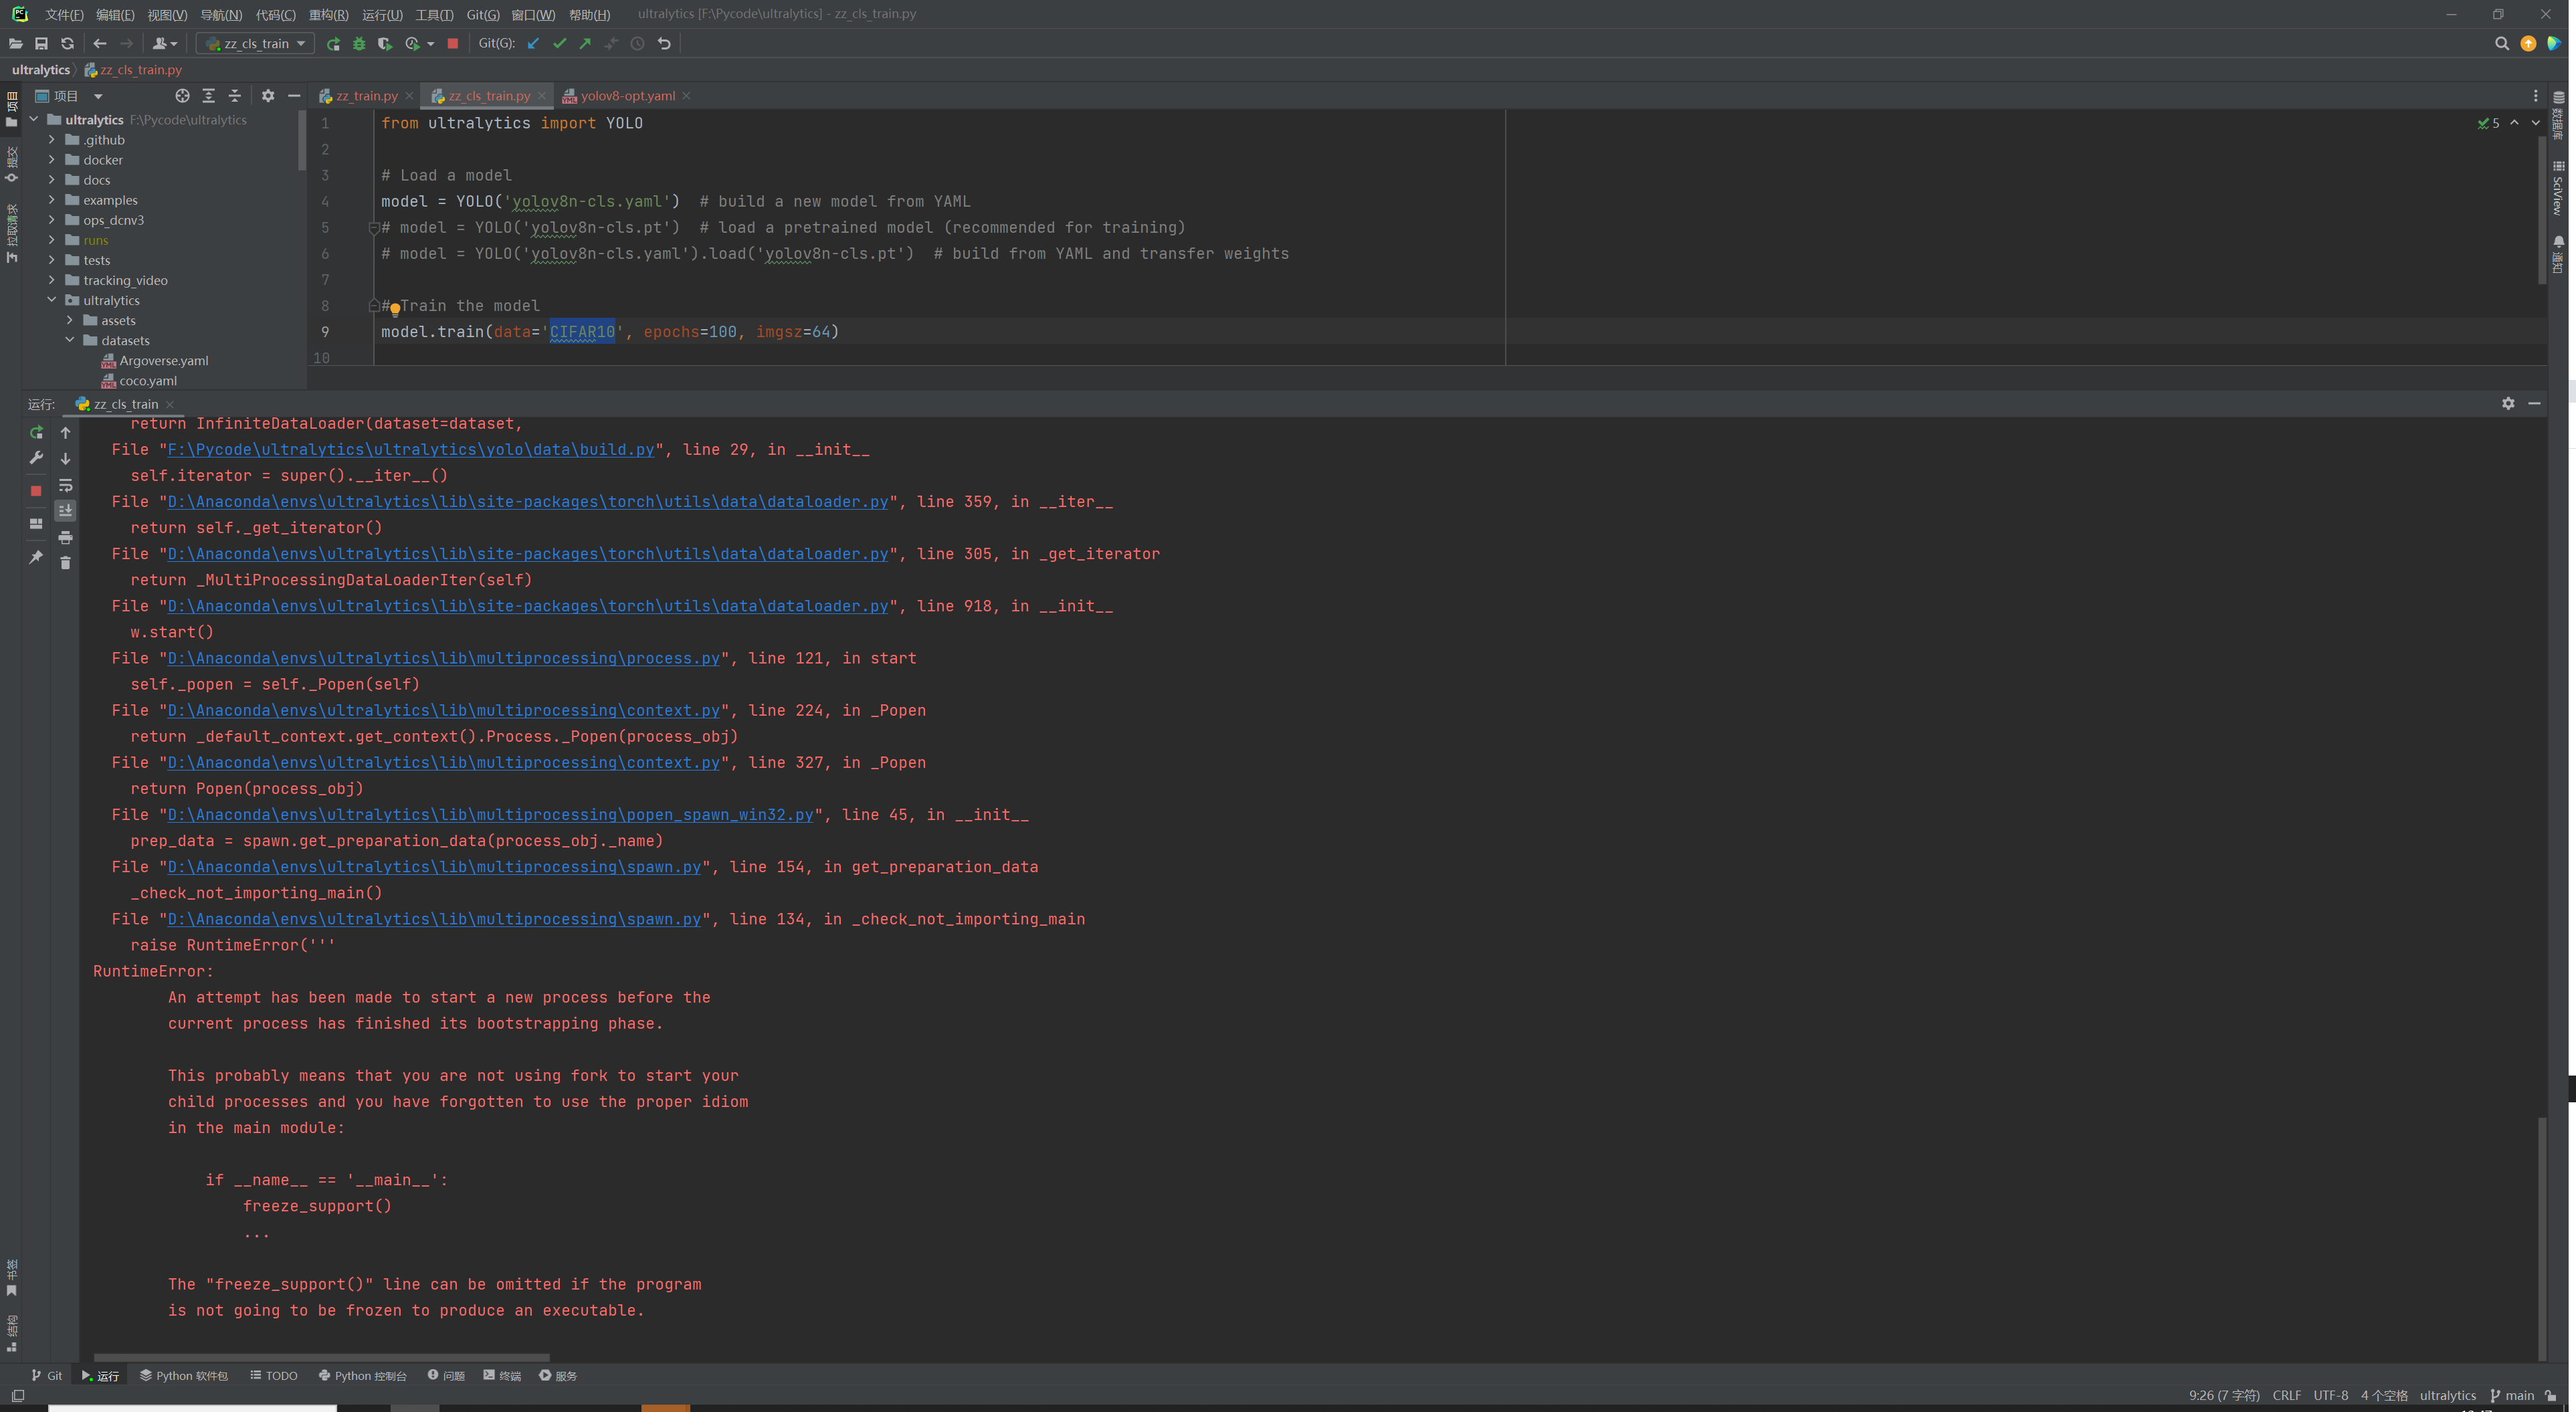Open Search Everywhere with the magnifier icon
2576x1412 pixels.
[2501, 43]
